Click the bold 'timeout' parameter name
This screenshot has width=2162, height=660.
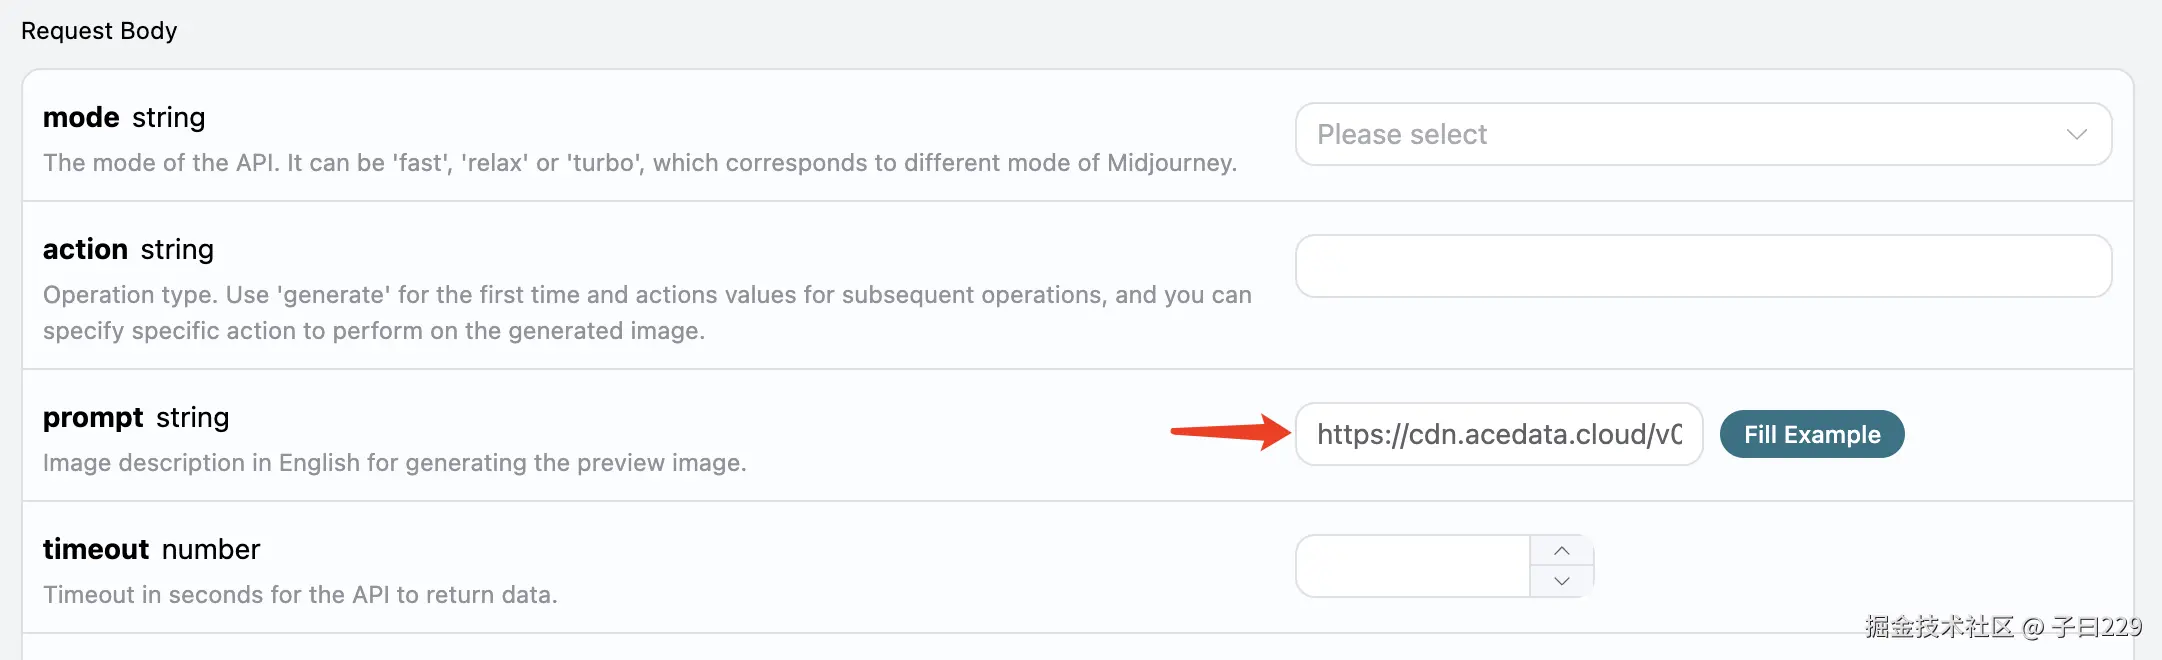(95, 549)
